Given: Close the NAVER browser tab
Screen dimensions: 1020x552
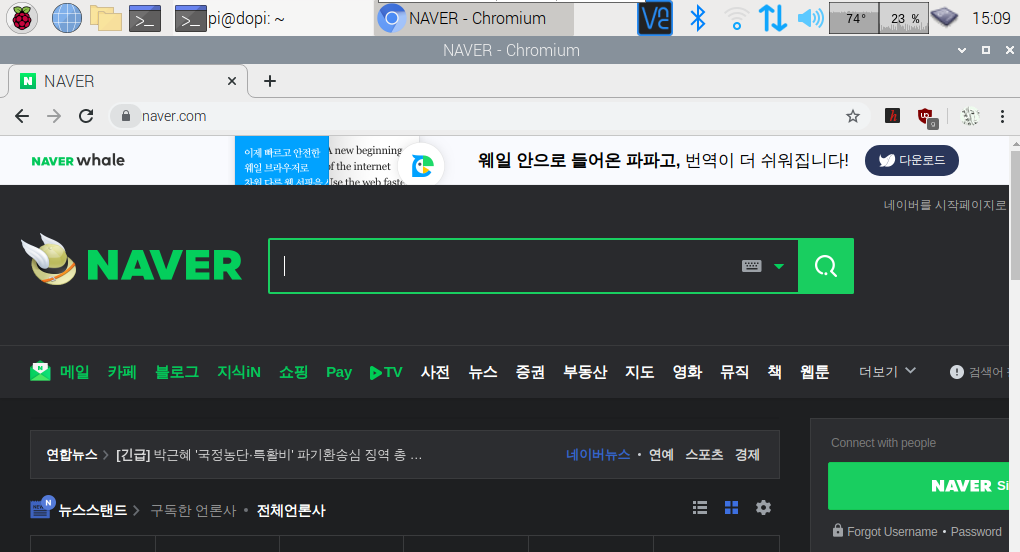Looking at the screenshot, I should point(232,81).
